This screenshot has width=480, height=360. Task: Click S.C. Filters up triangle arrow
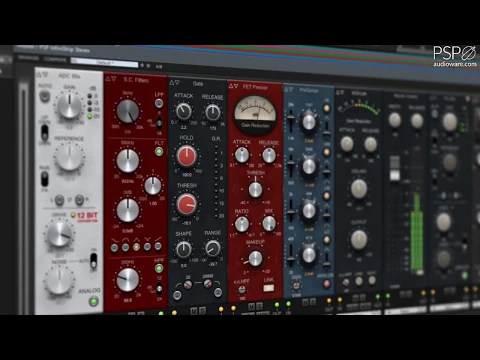pos(108,79)
